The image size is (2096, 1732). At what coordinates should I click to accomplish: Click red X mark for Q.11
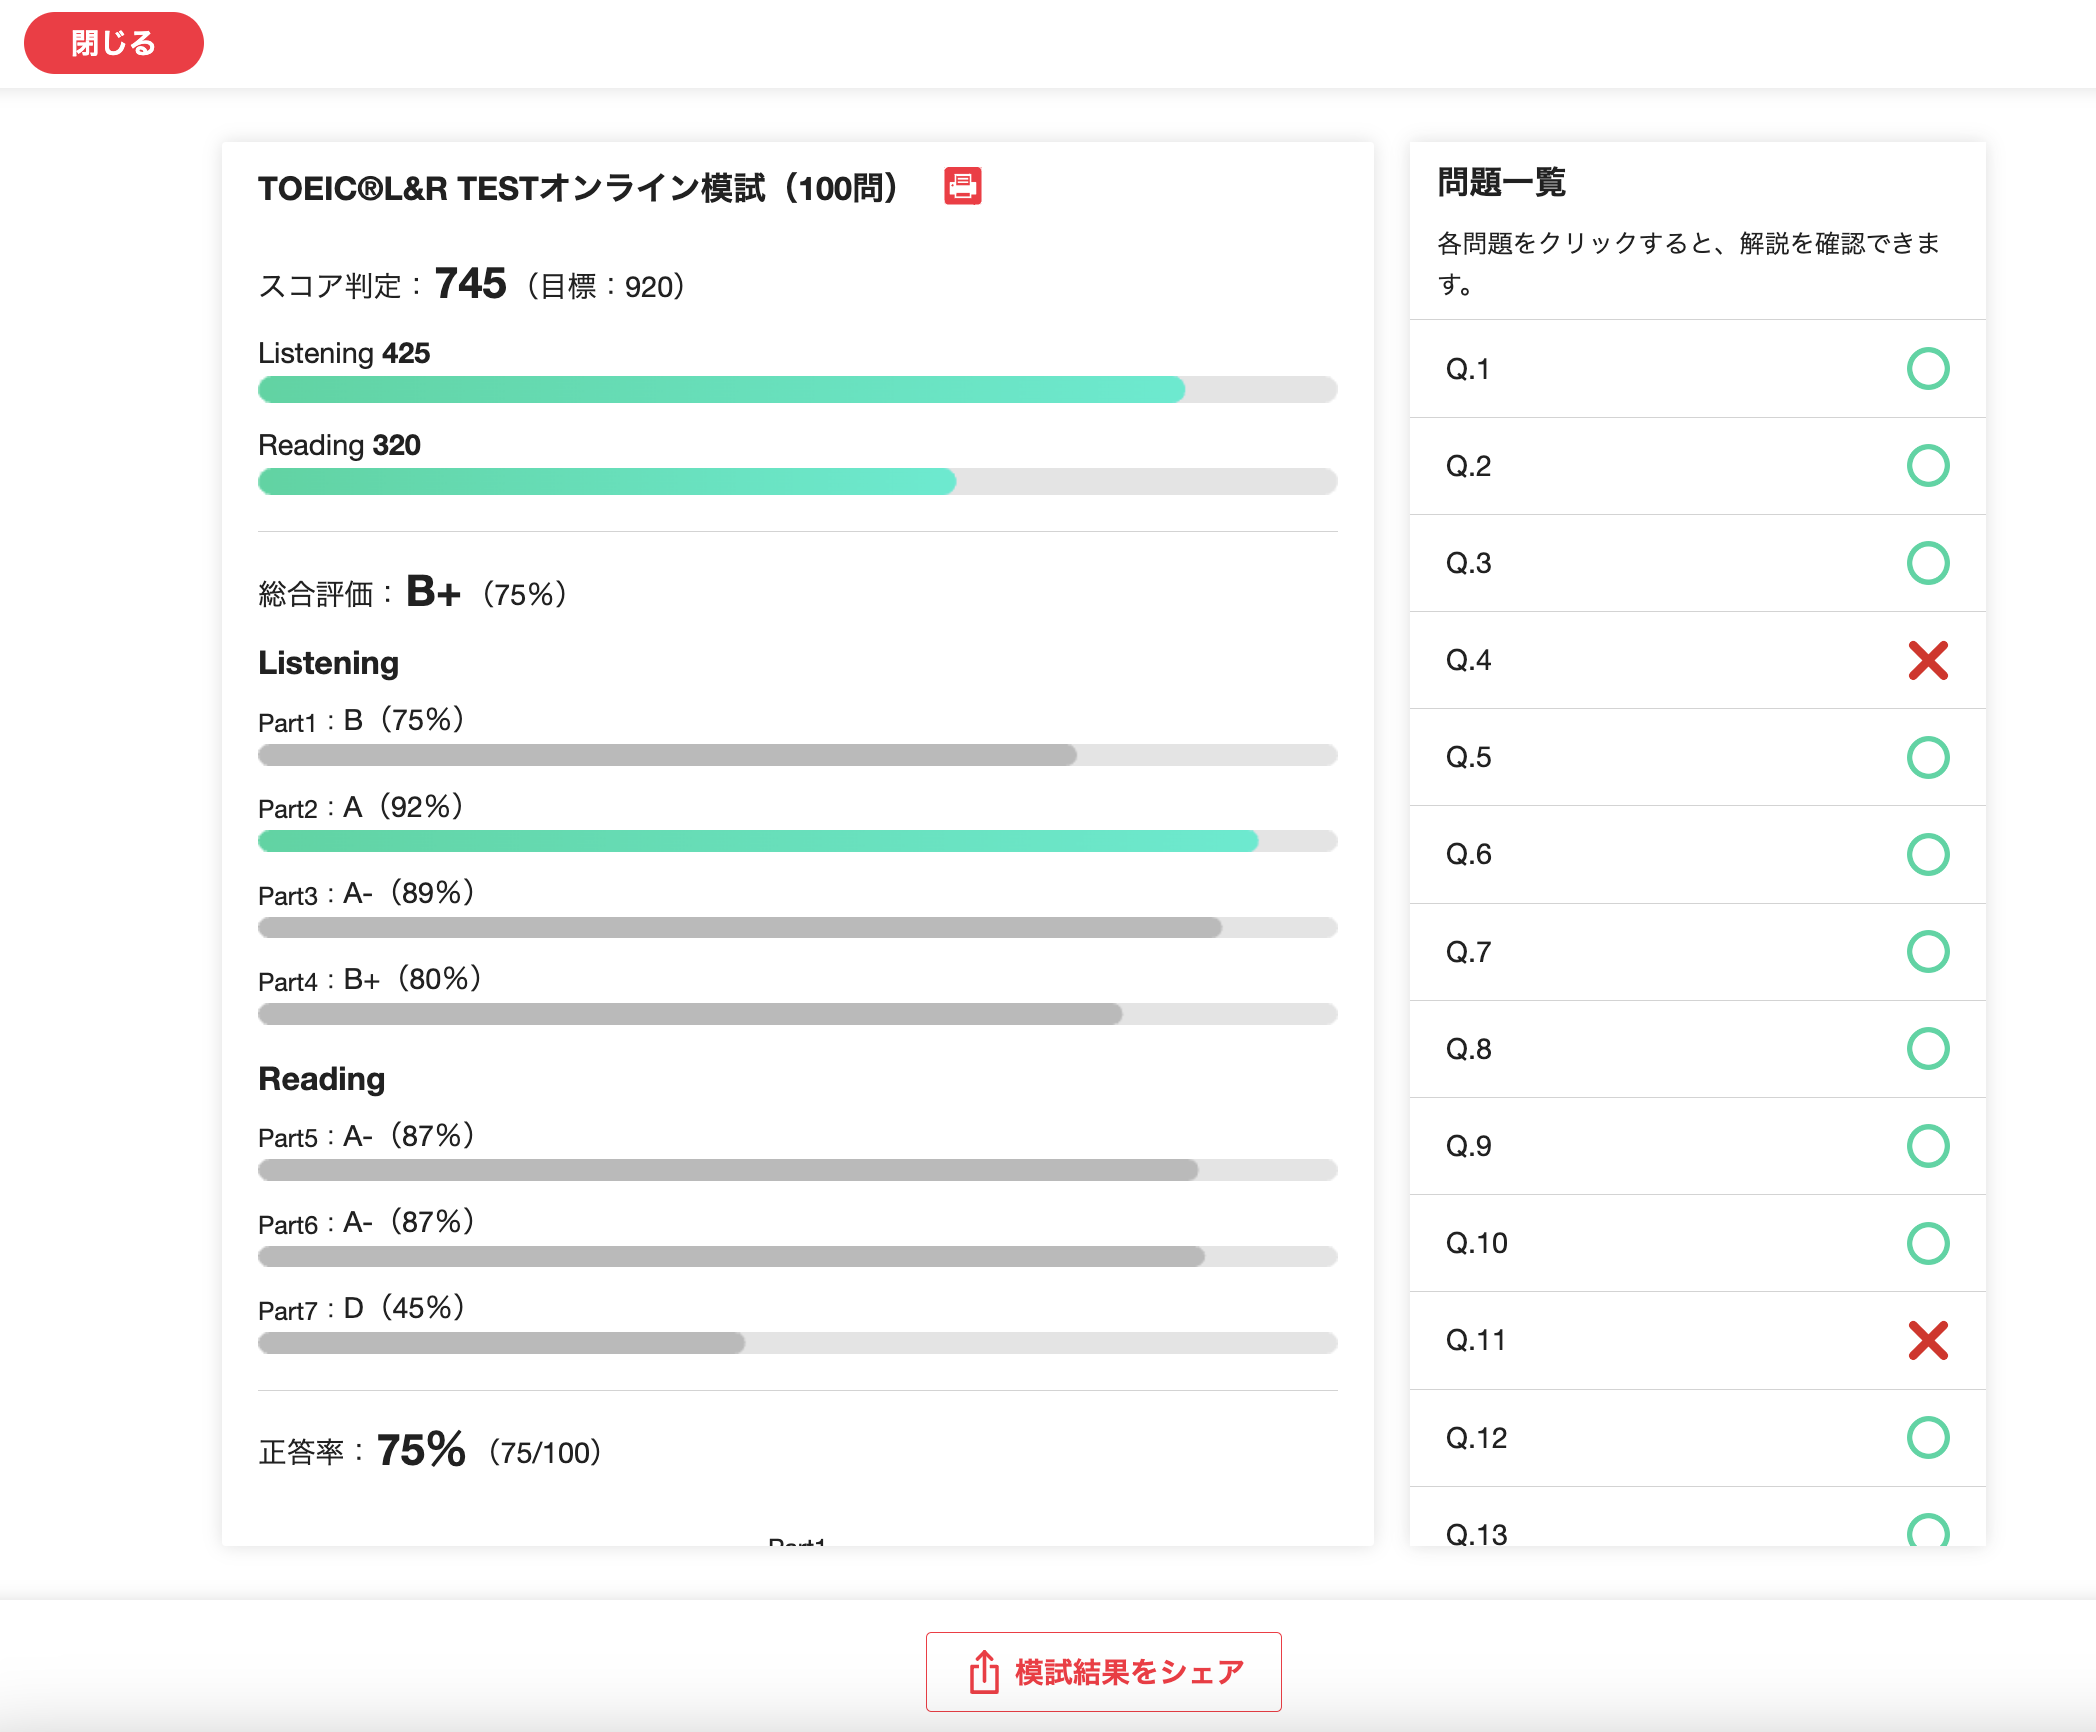[x=1928, y=1340]
